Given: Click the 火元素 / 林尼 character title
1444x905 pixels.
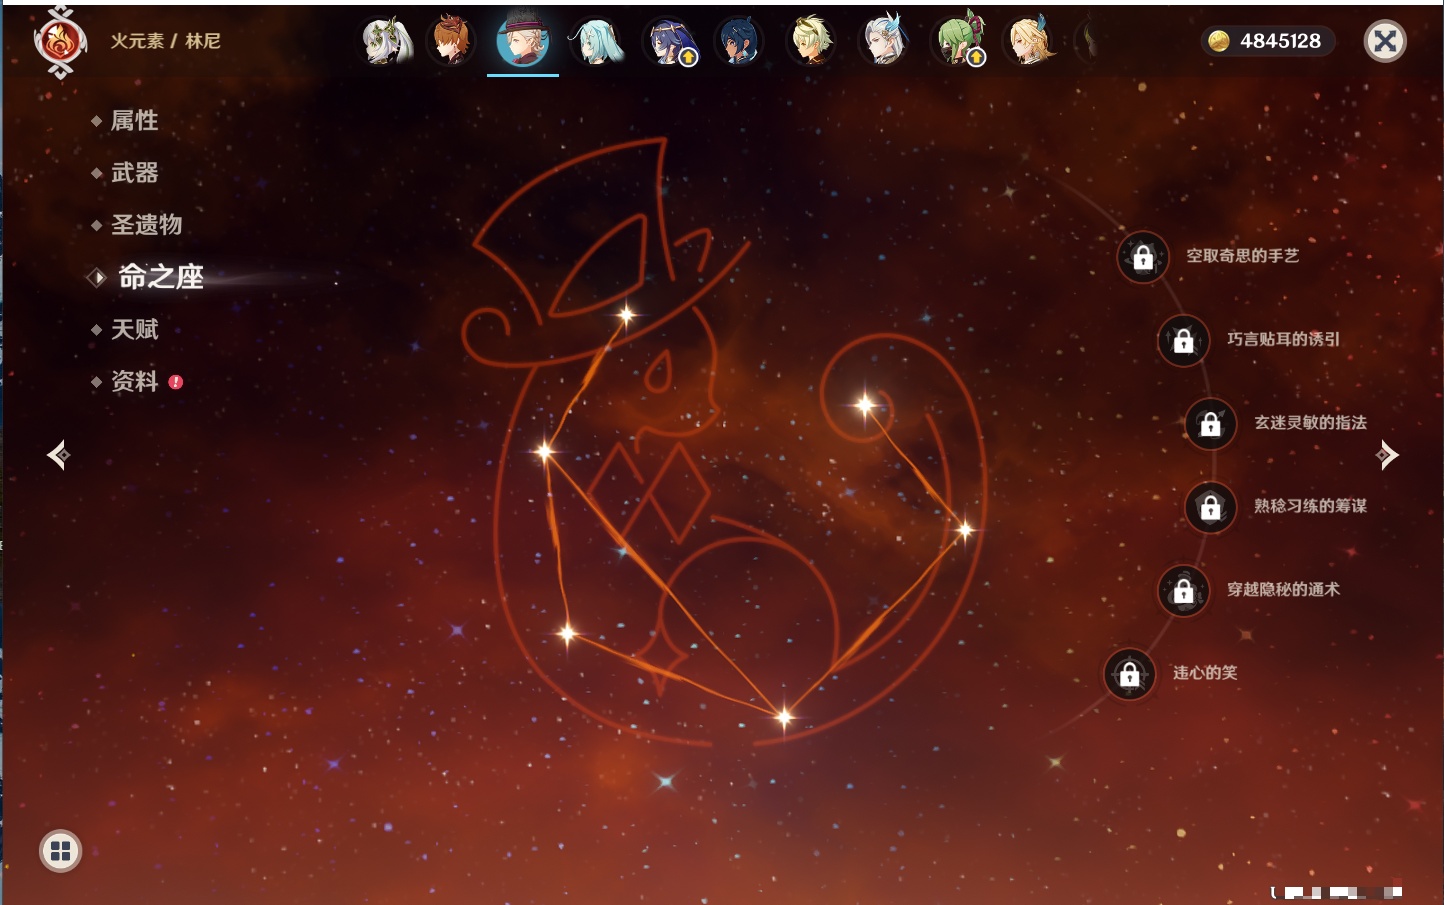Looking at the screenshot, I should point(165,41).
